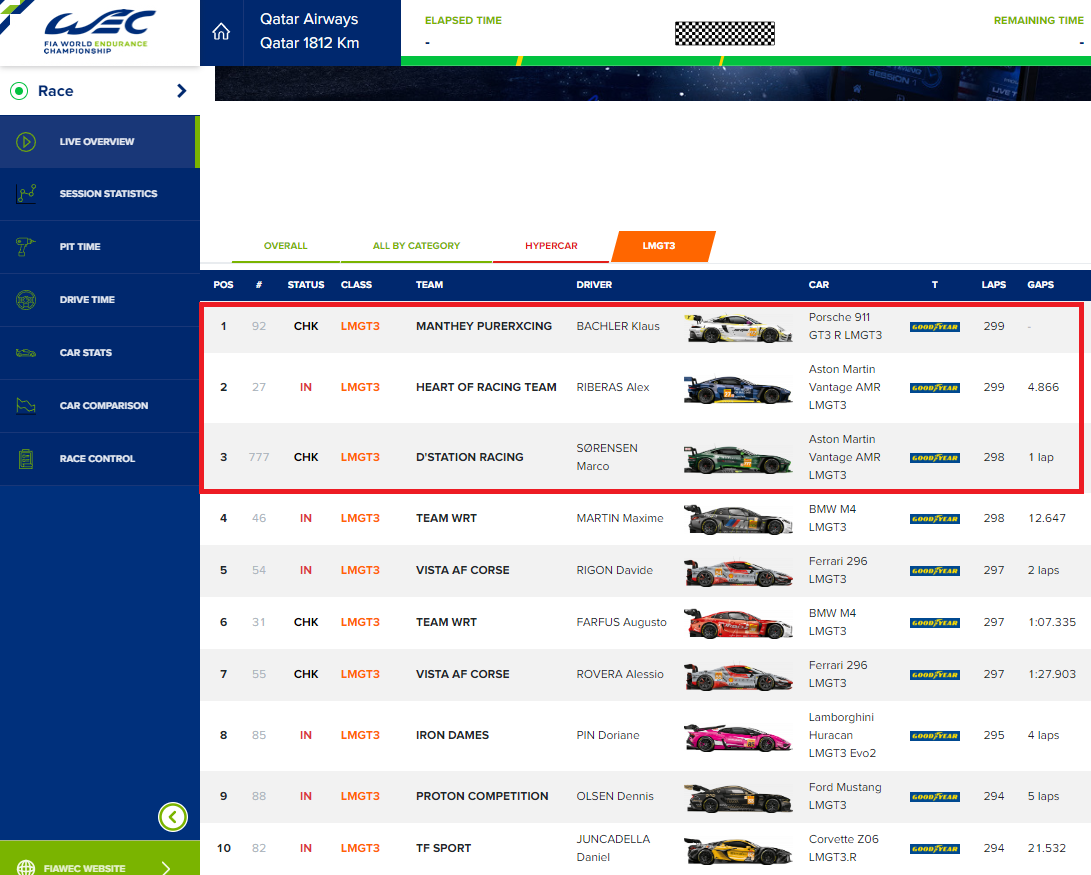Image resolution: width=1091 pixels, height=875 pixels.
Task: Collapse sidebar with green chevron button
Action: pyautogui.click(x=173, y=817)
